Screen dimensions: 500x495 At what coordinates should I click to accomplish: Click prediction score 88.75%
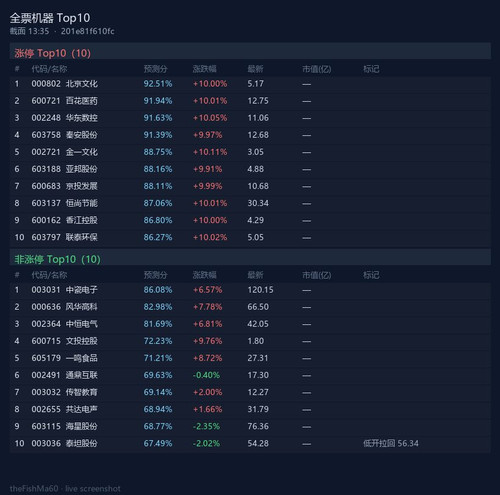coord(158,152)
